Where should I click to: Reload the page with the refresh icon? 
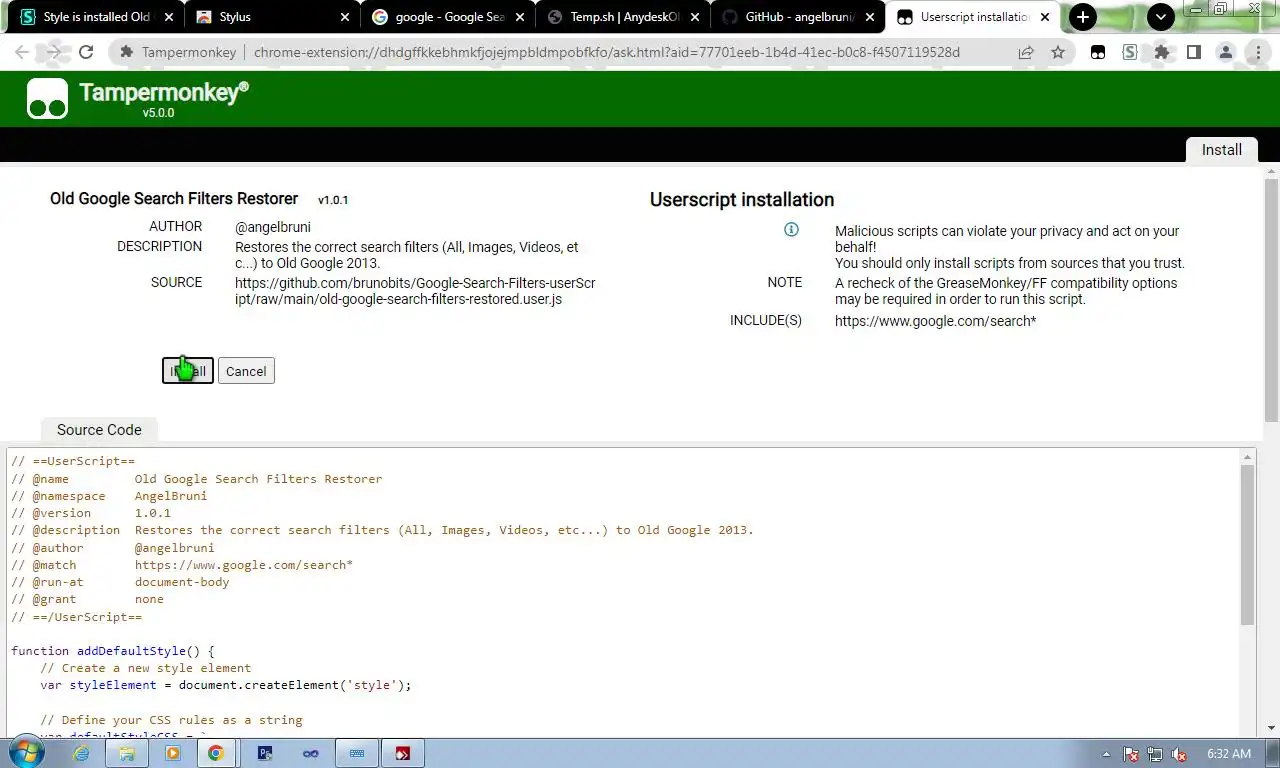click(x=86, y=53)
